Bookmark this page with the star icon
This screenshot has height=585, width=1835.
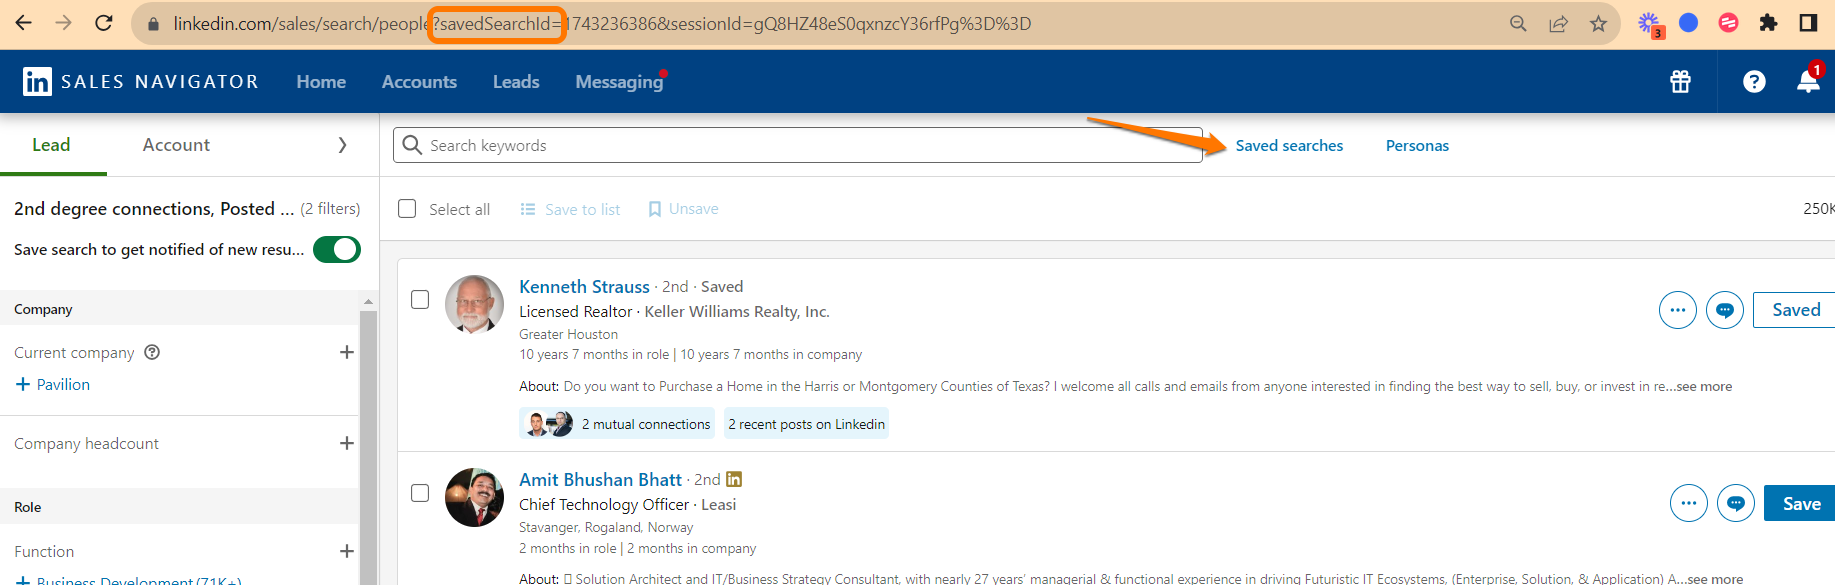(x=1598, y=23)
